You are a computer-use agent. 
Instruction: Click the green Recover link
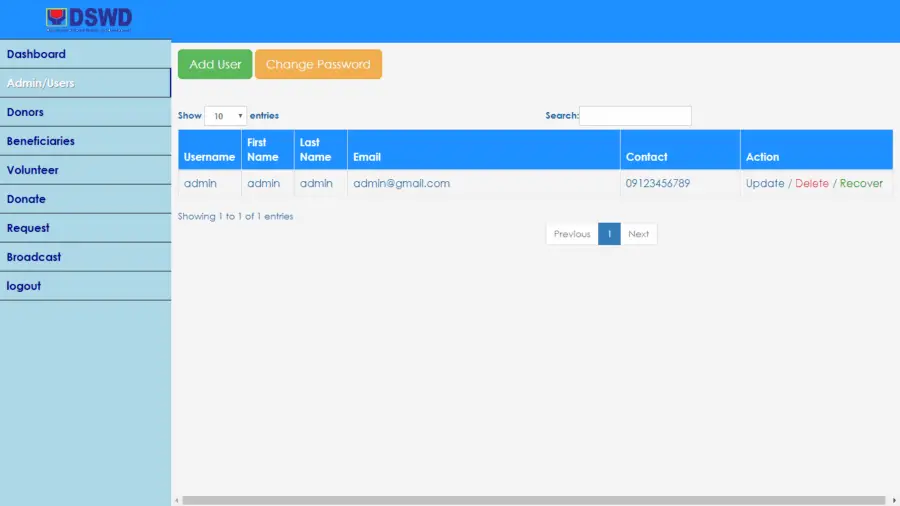tap(861, 184)
